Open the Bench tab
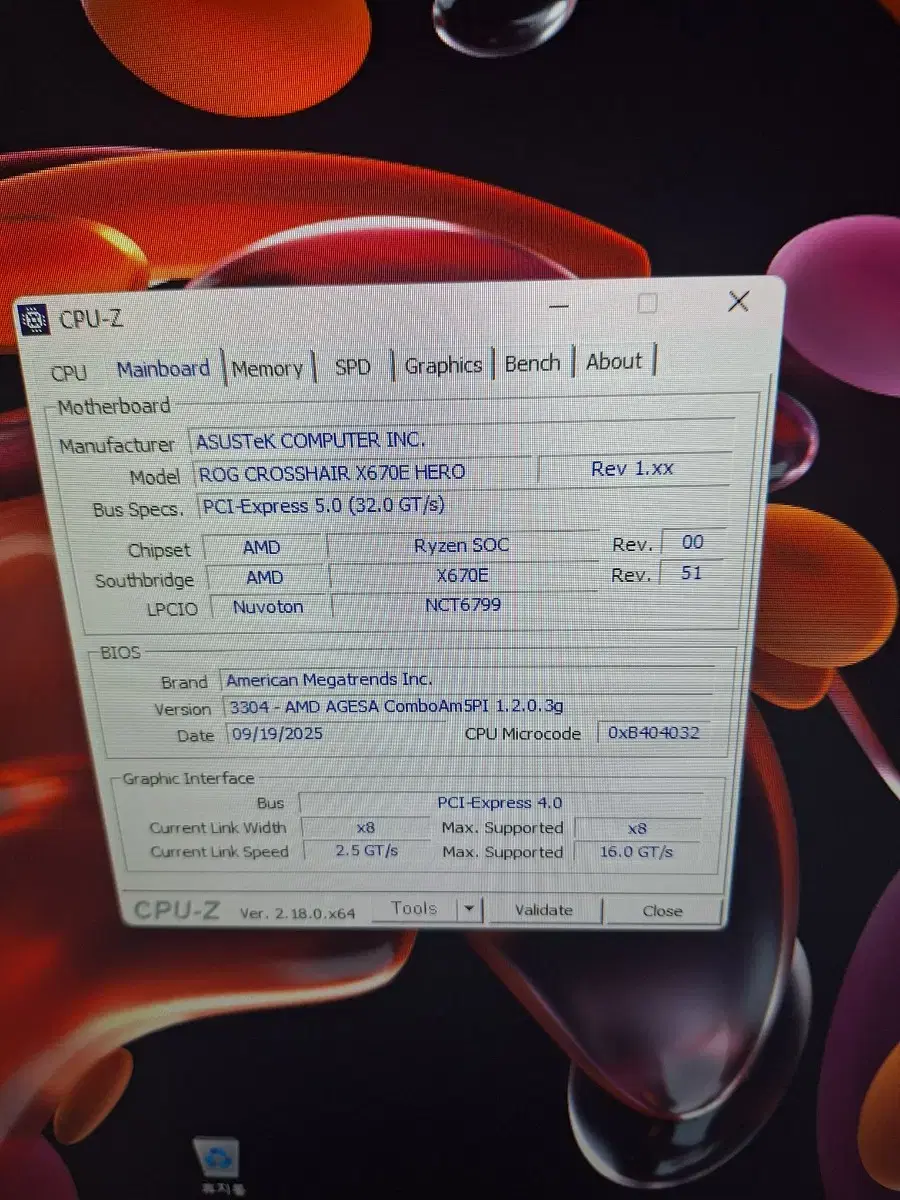Screen dimensions: 900x1200 point(533,363)
